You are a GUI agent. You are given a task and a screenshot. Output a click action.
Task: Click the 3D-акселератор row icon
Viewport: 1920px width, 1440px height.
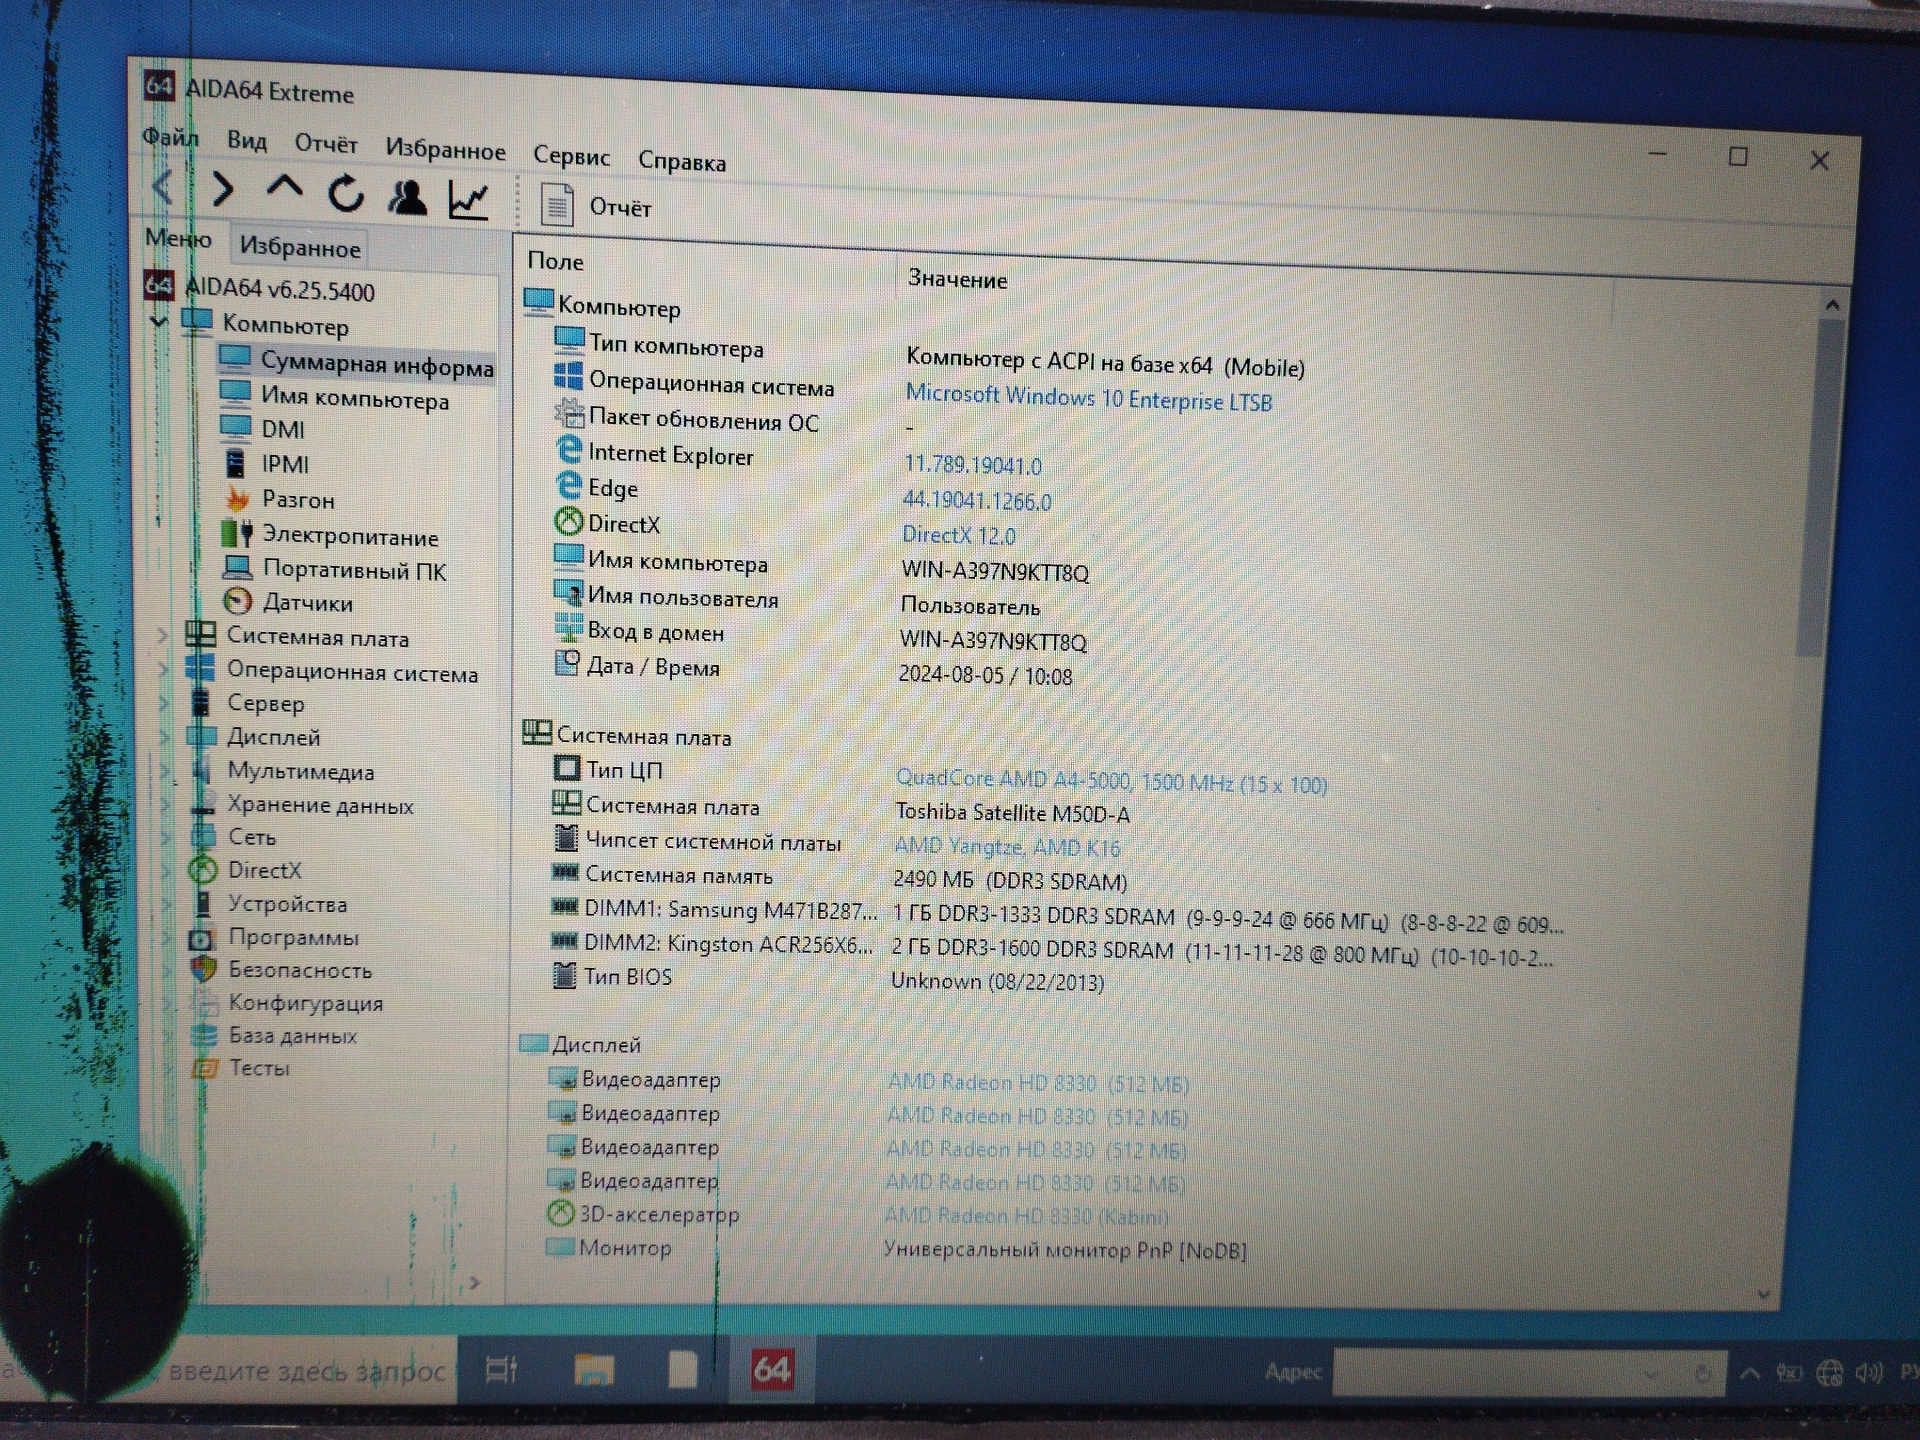click(x=560, y=1213)
